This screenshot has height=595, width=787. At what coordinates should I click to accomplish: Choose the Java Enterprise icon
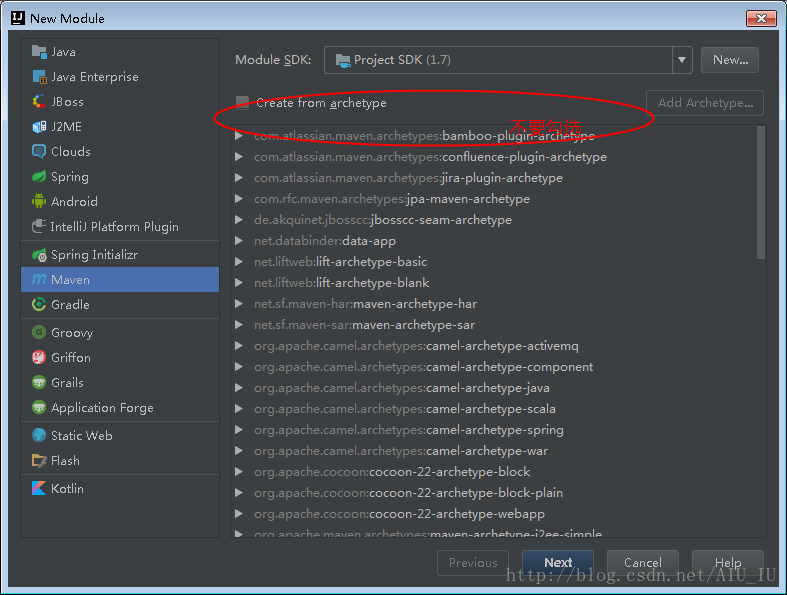point(39,77)
